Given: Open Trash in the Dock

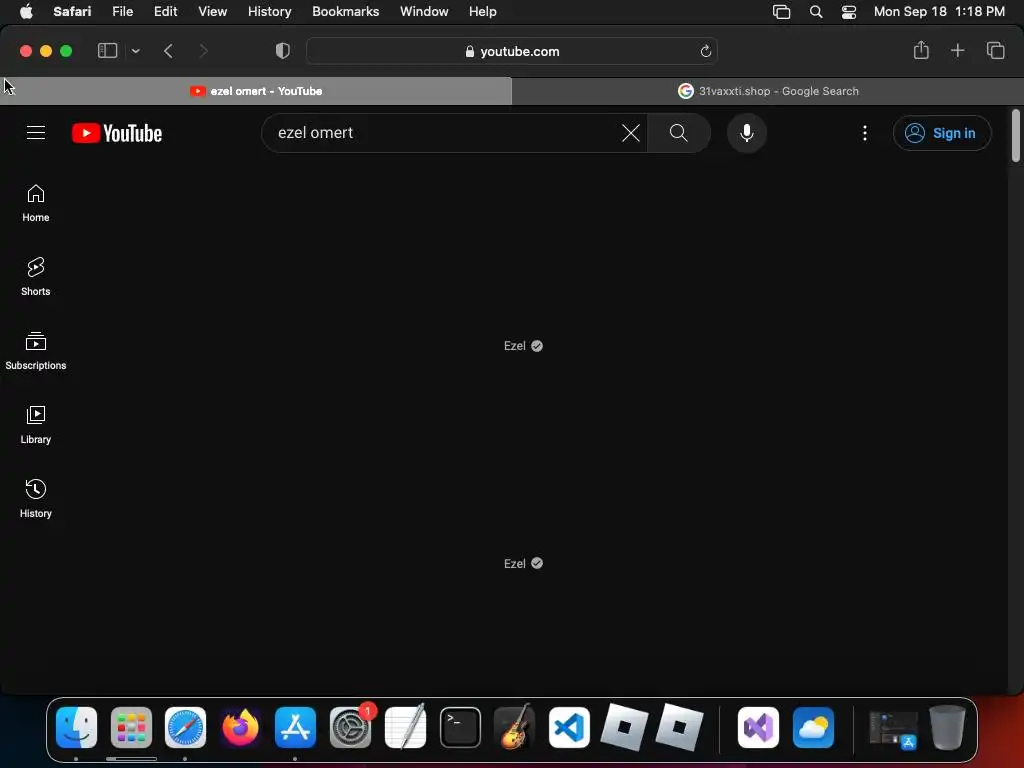Looking at the screenshot, I should (947, 727).
